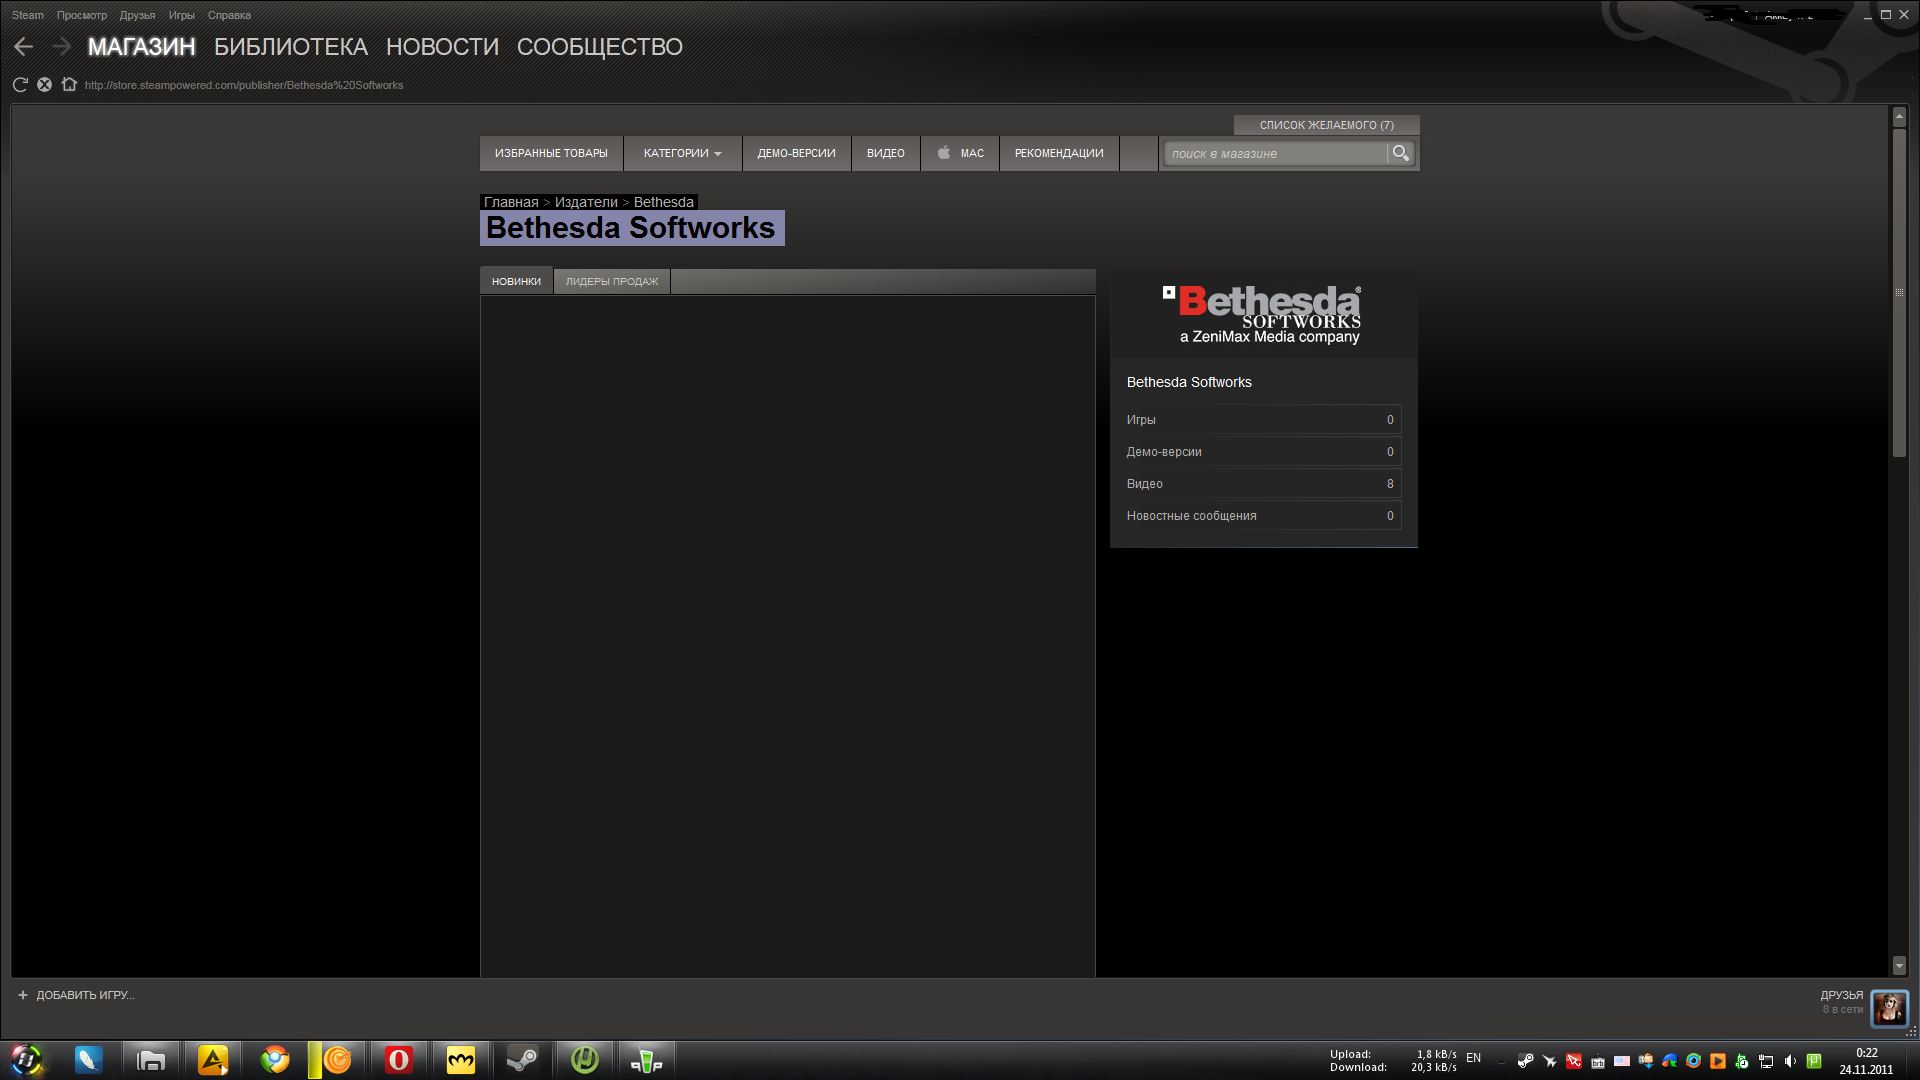Go forward with the right arrow

[x=61, y=47]
